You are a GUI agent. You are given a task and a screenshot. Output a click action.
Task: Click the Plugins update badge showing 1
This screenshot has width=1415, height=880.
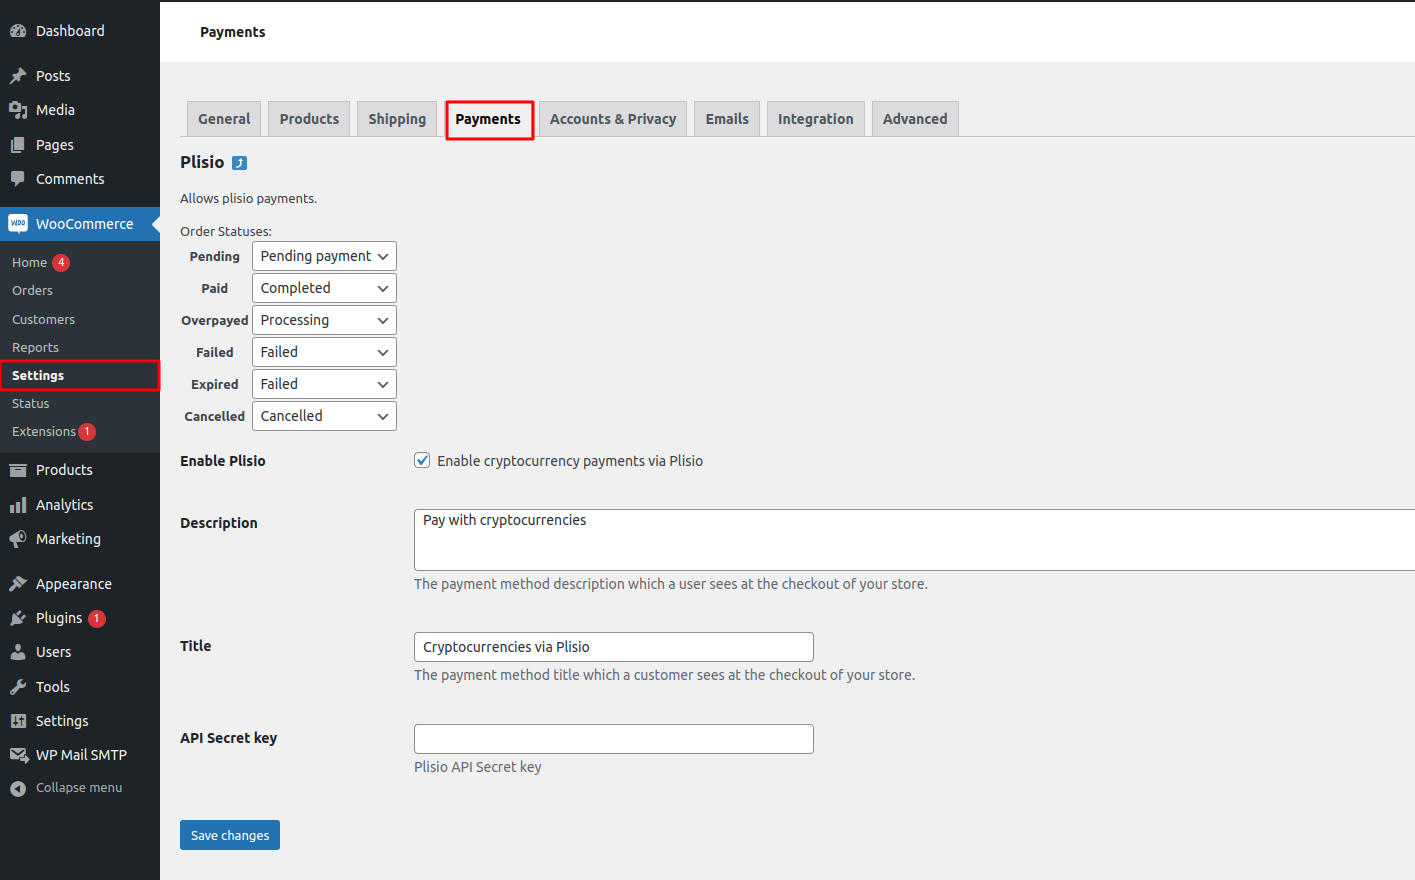point(96,619)
